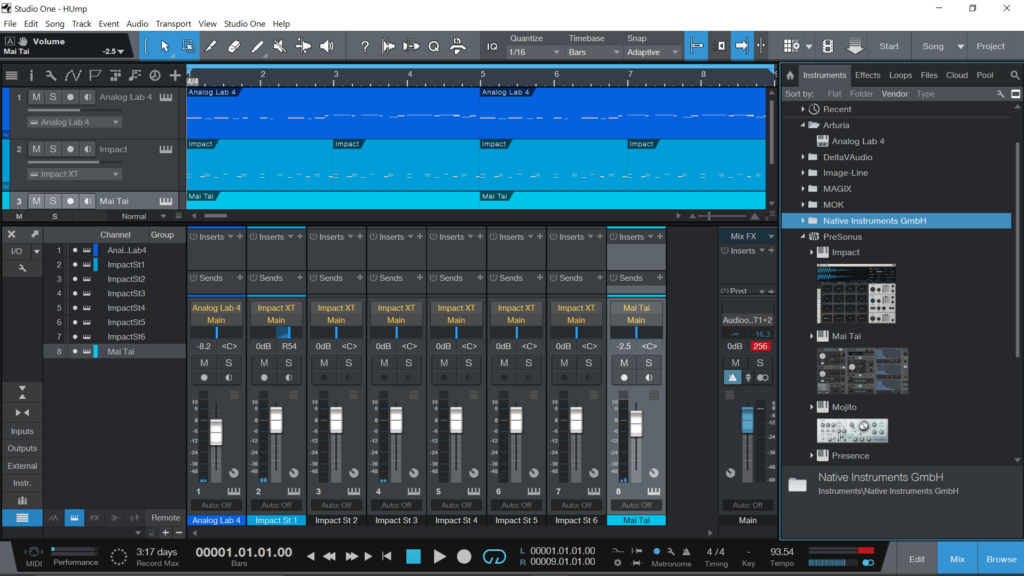Click the rewind button in transport
The width and height of the screenshot is (1024, 576).
coord(329,557)
